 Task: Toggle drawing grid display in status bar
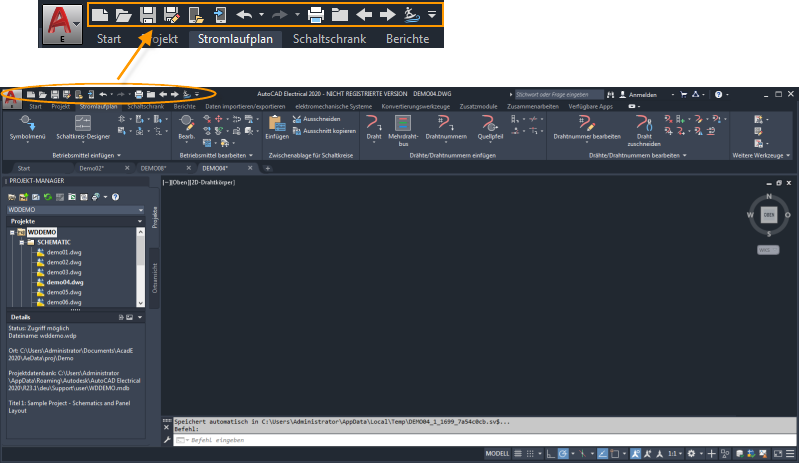pyautogui.click(x=518, y=453)
